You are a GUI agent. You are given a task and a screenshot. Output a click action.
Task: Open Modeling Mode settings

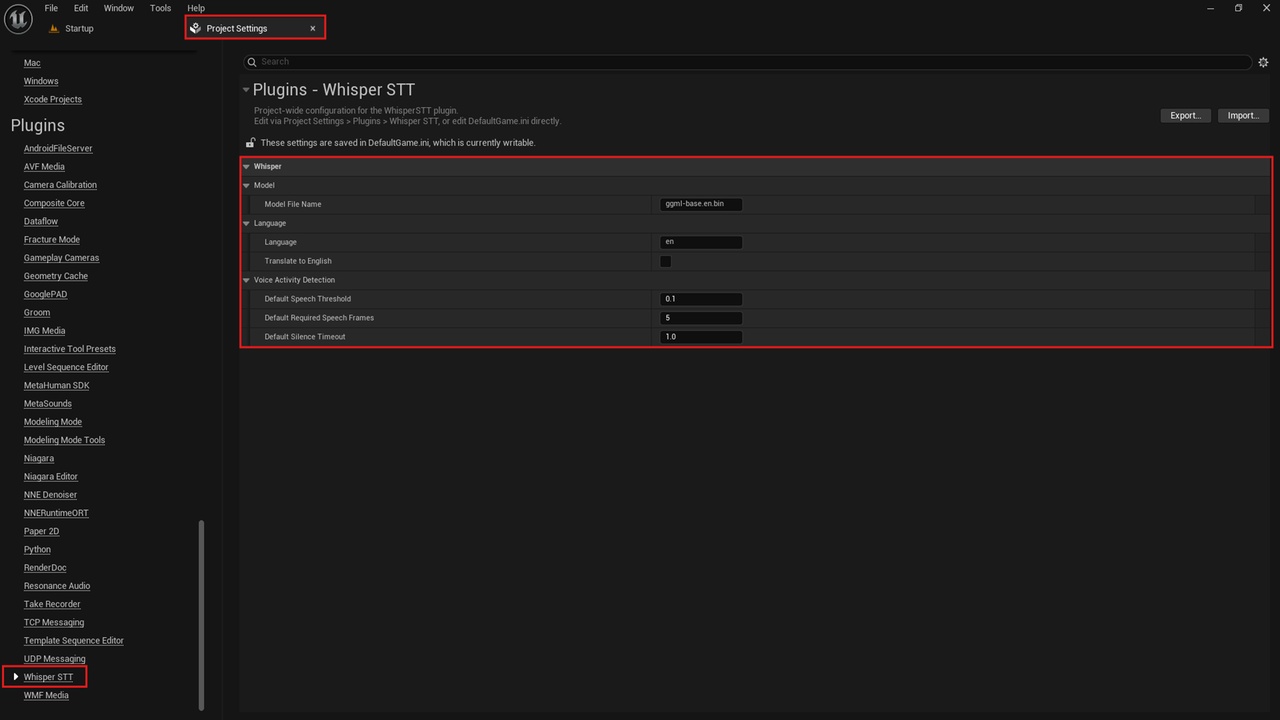pos(53,422)
